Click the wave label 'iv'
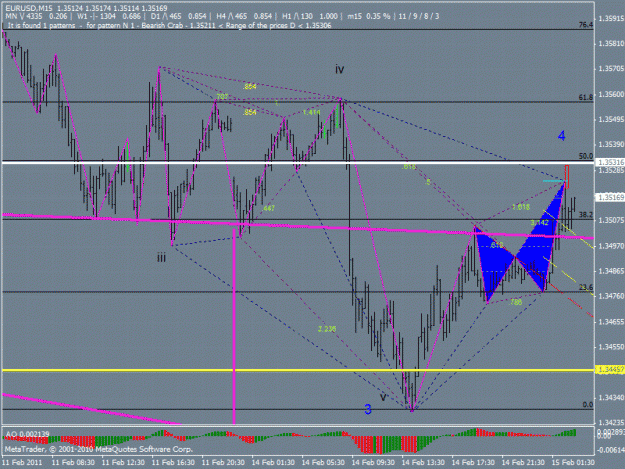Image resolution: width=625 pixels, height=469 pixels. coord(340,70)
